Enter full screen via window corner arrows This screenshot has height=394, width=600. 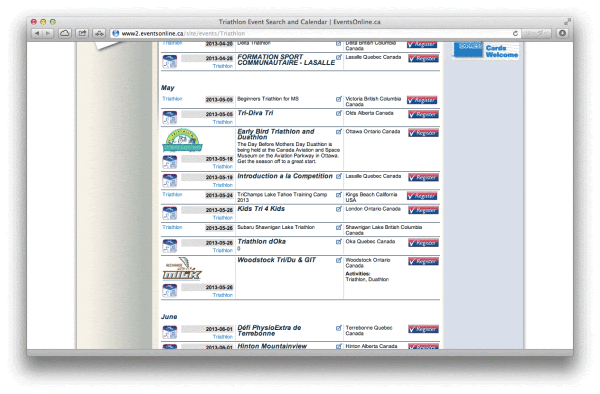(567, 22)
